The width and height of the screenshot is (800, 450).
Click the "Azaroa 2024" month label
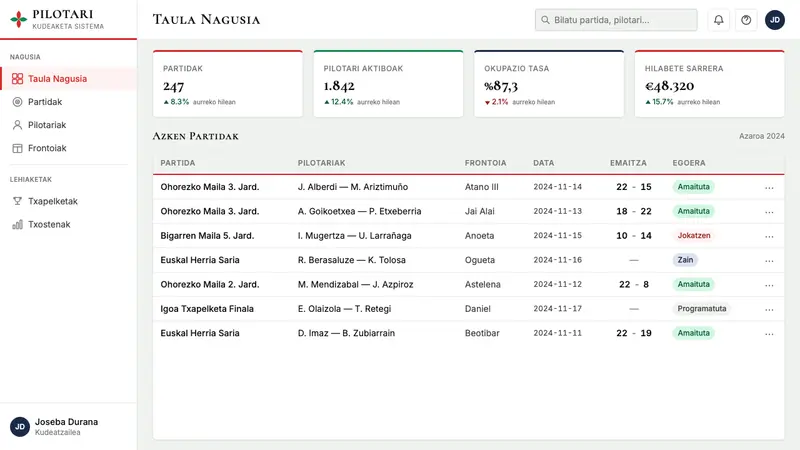[x=762, y=136]
